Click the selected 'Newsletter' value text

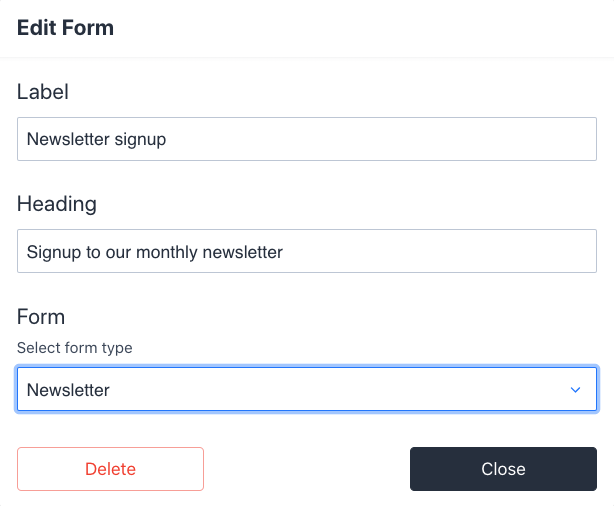(68, 390)
